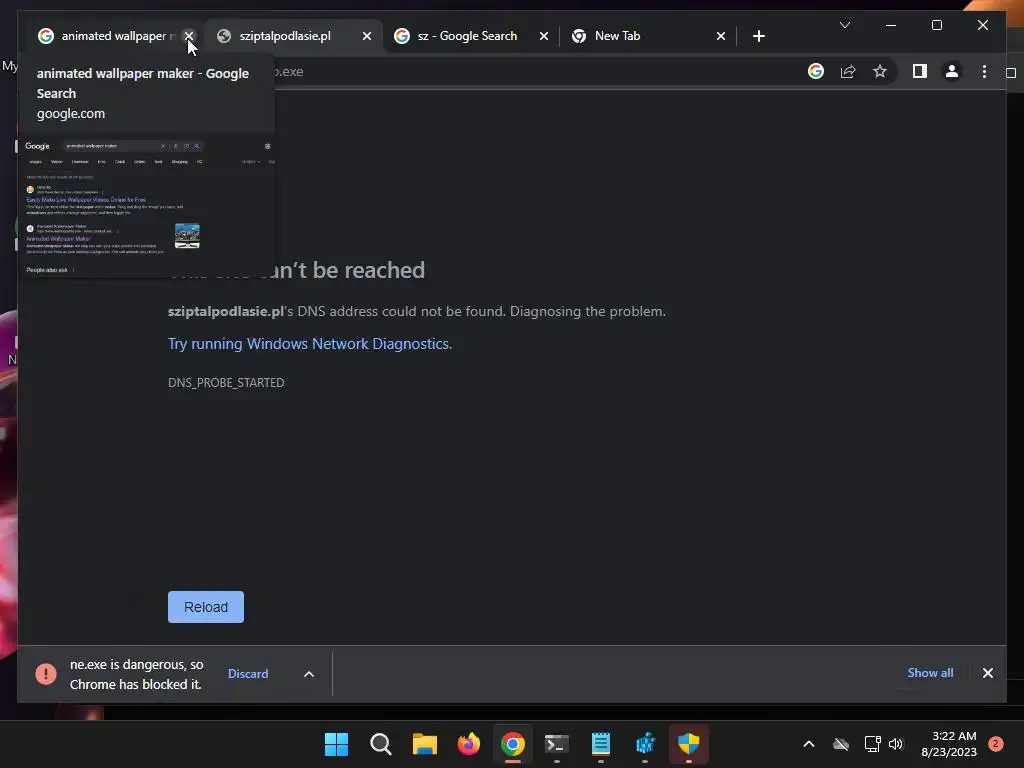Open the Chrome profile menu
Screen dimensions: 1024x768
point(952,71)
